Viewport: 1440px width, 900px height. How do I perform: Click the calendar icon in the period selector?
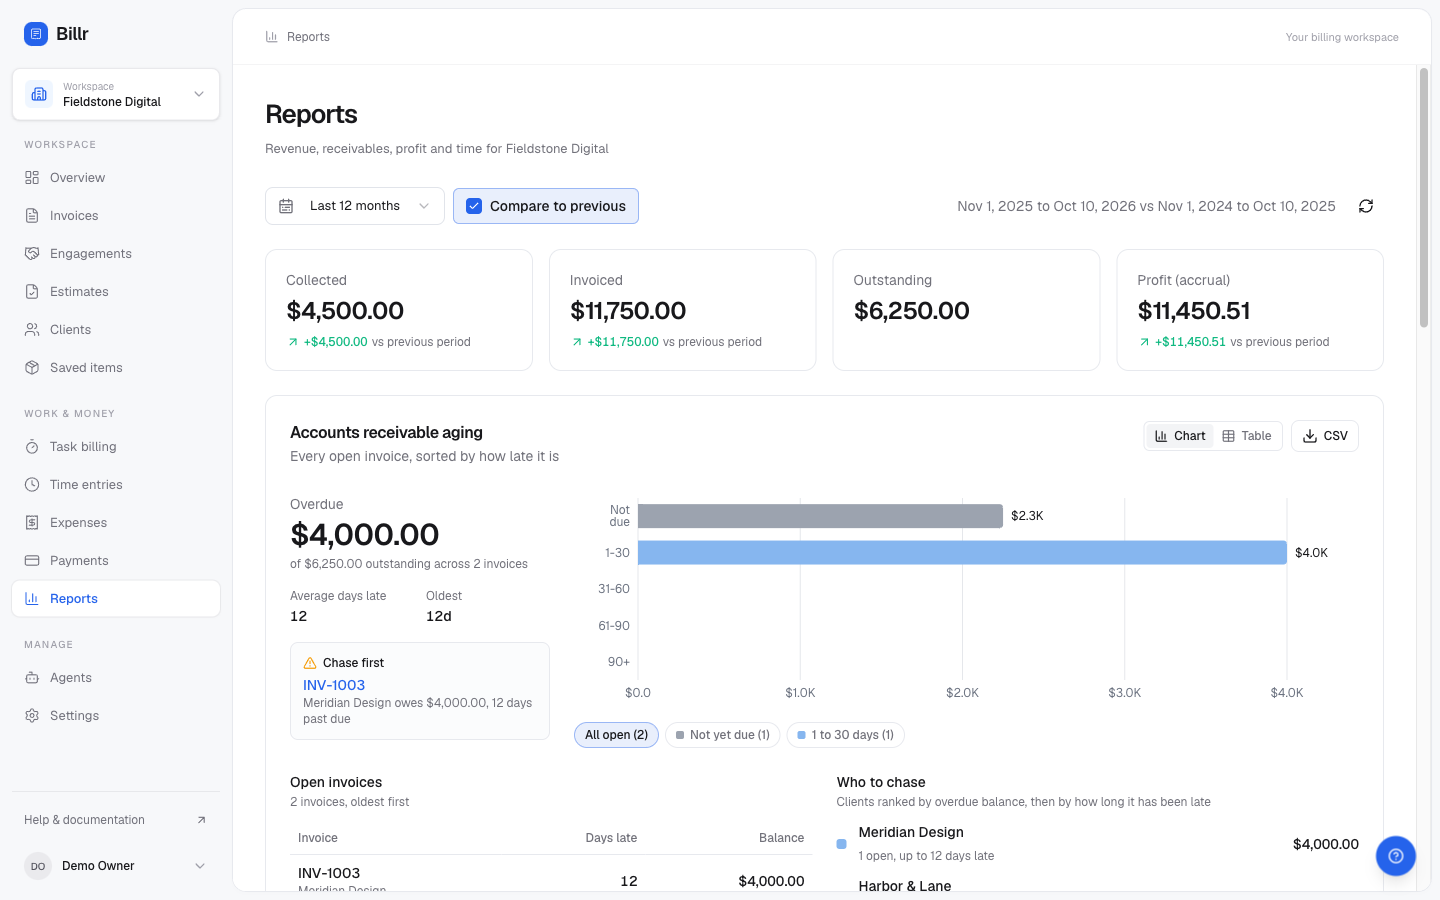coord(286,206)
